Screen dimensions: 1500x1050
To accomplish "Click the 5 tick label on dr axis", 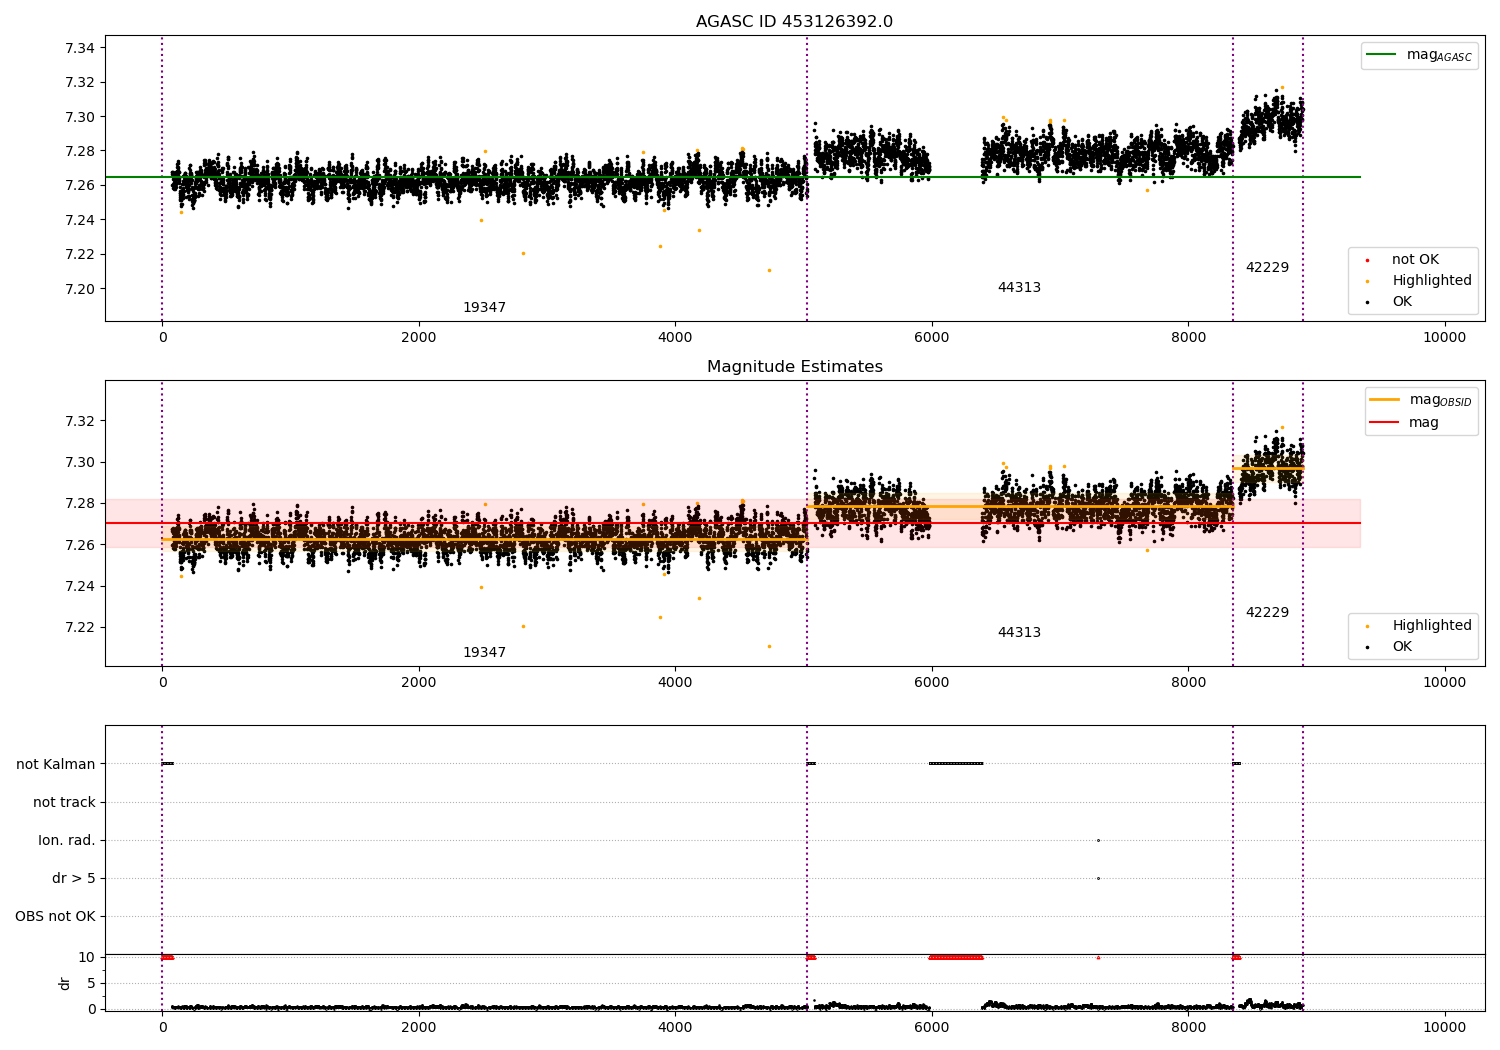I will tap(91, 984).
